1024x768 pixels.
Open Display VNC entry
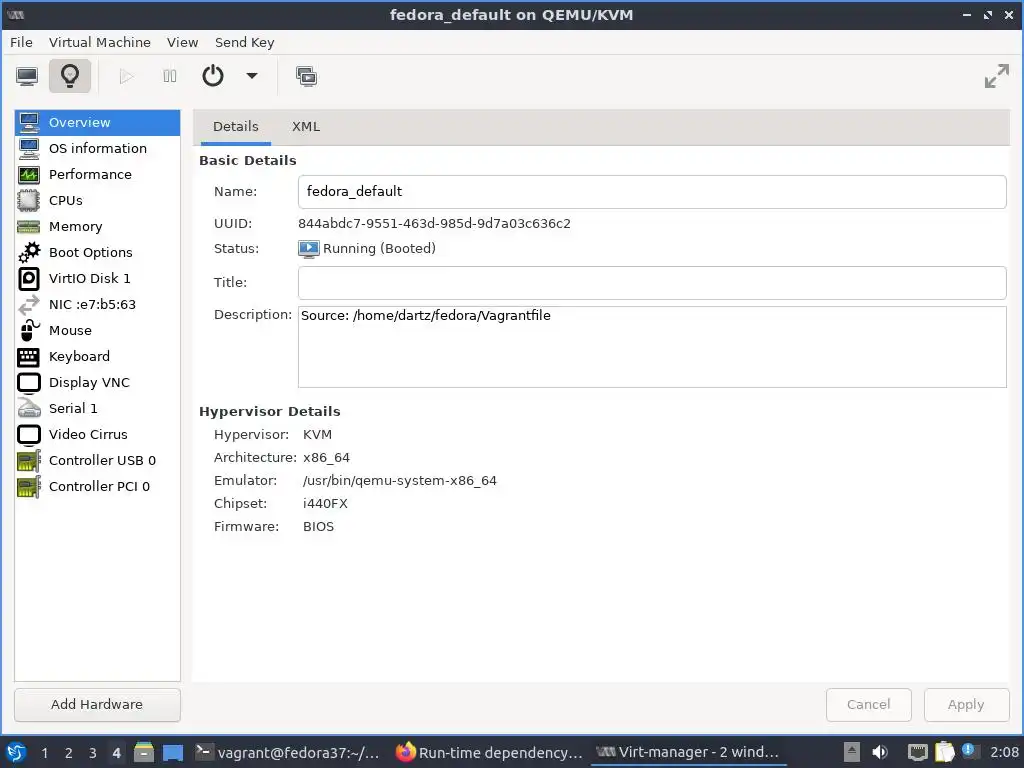[x=97, y=383]
